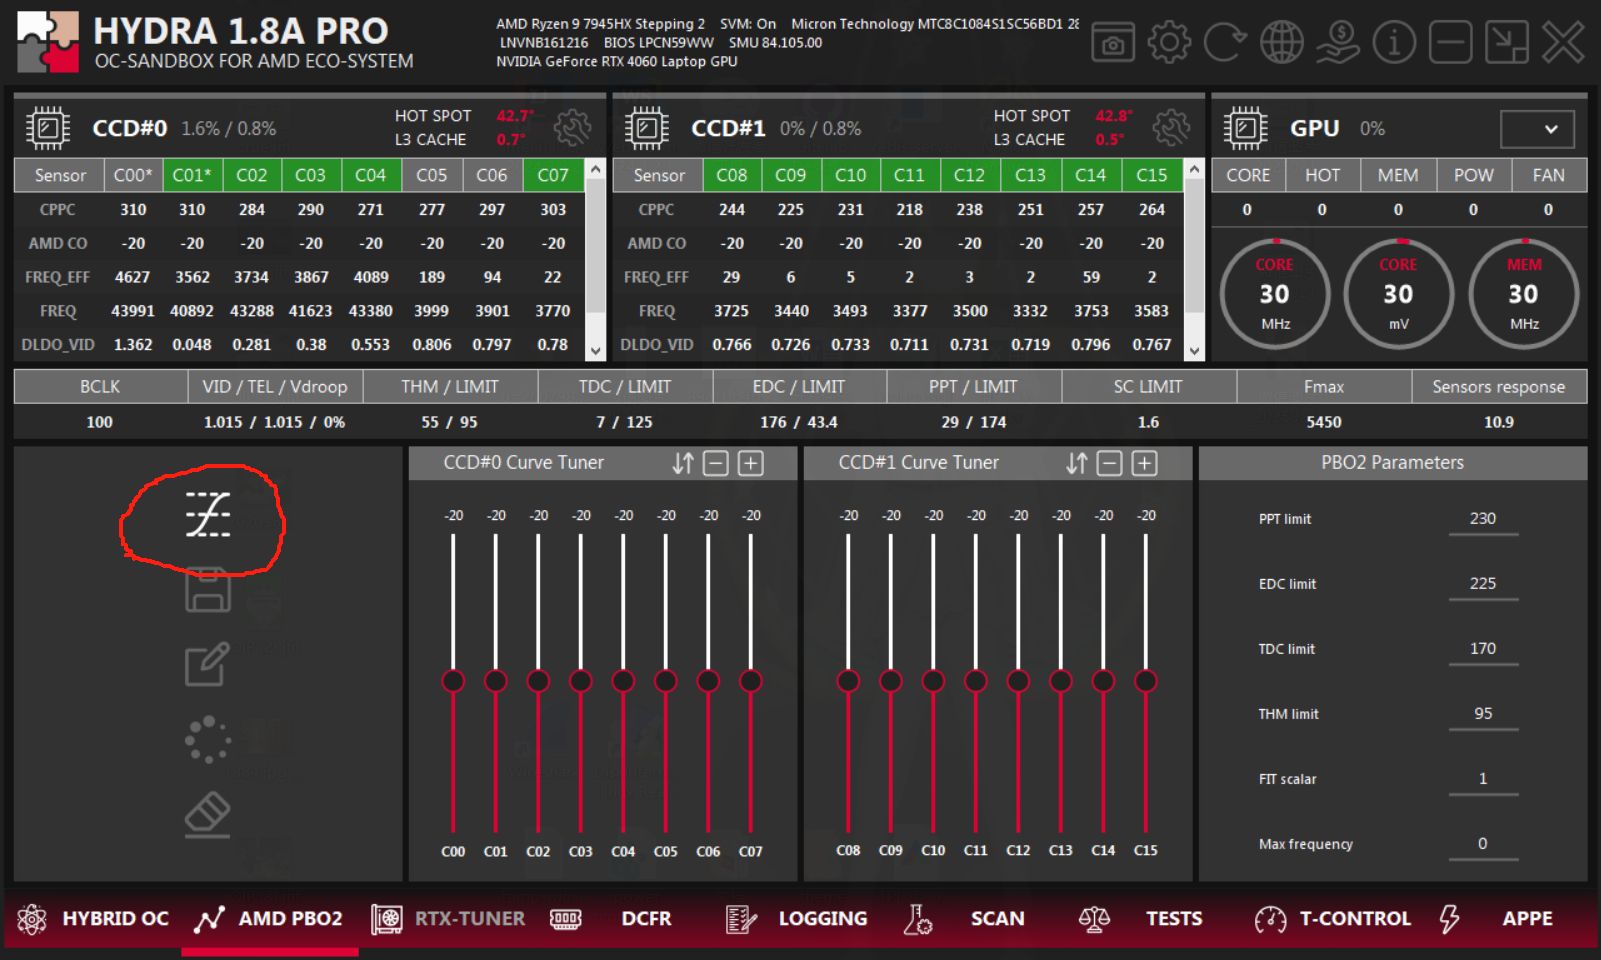Viewport: 1601px width, 960px height.
Task: Click the GPU CORE mV gauge
Action: pos(1398,294)
